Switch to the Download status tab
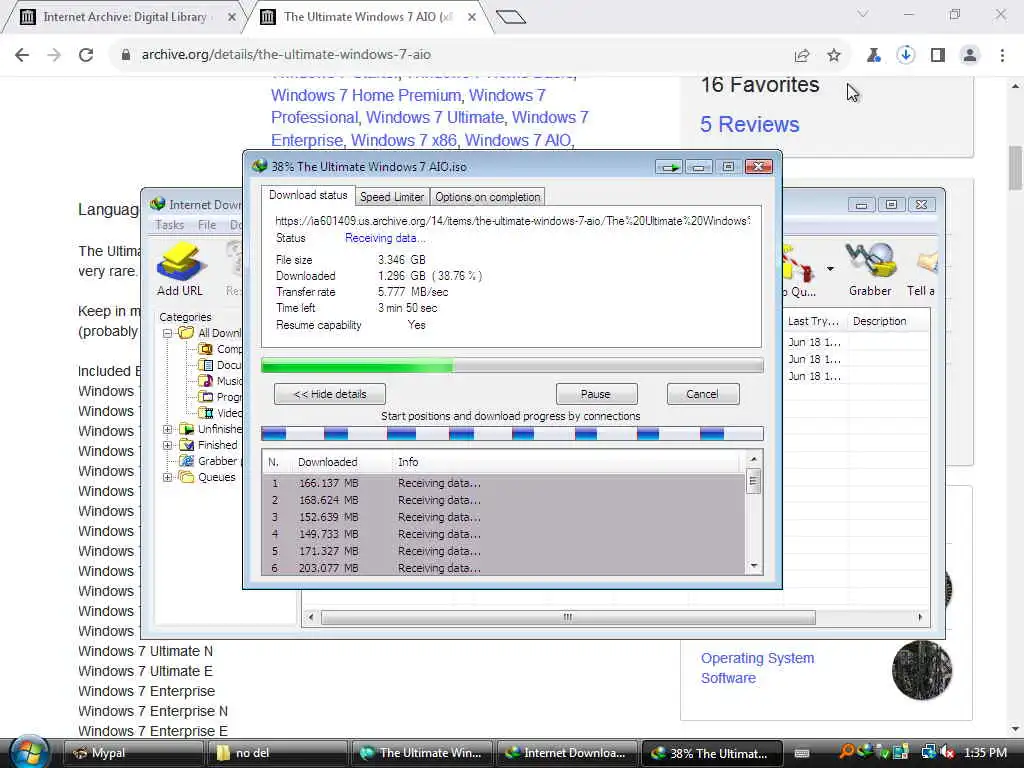The width and height of the screenshot is (1024, 768). tap(308, 195)
